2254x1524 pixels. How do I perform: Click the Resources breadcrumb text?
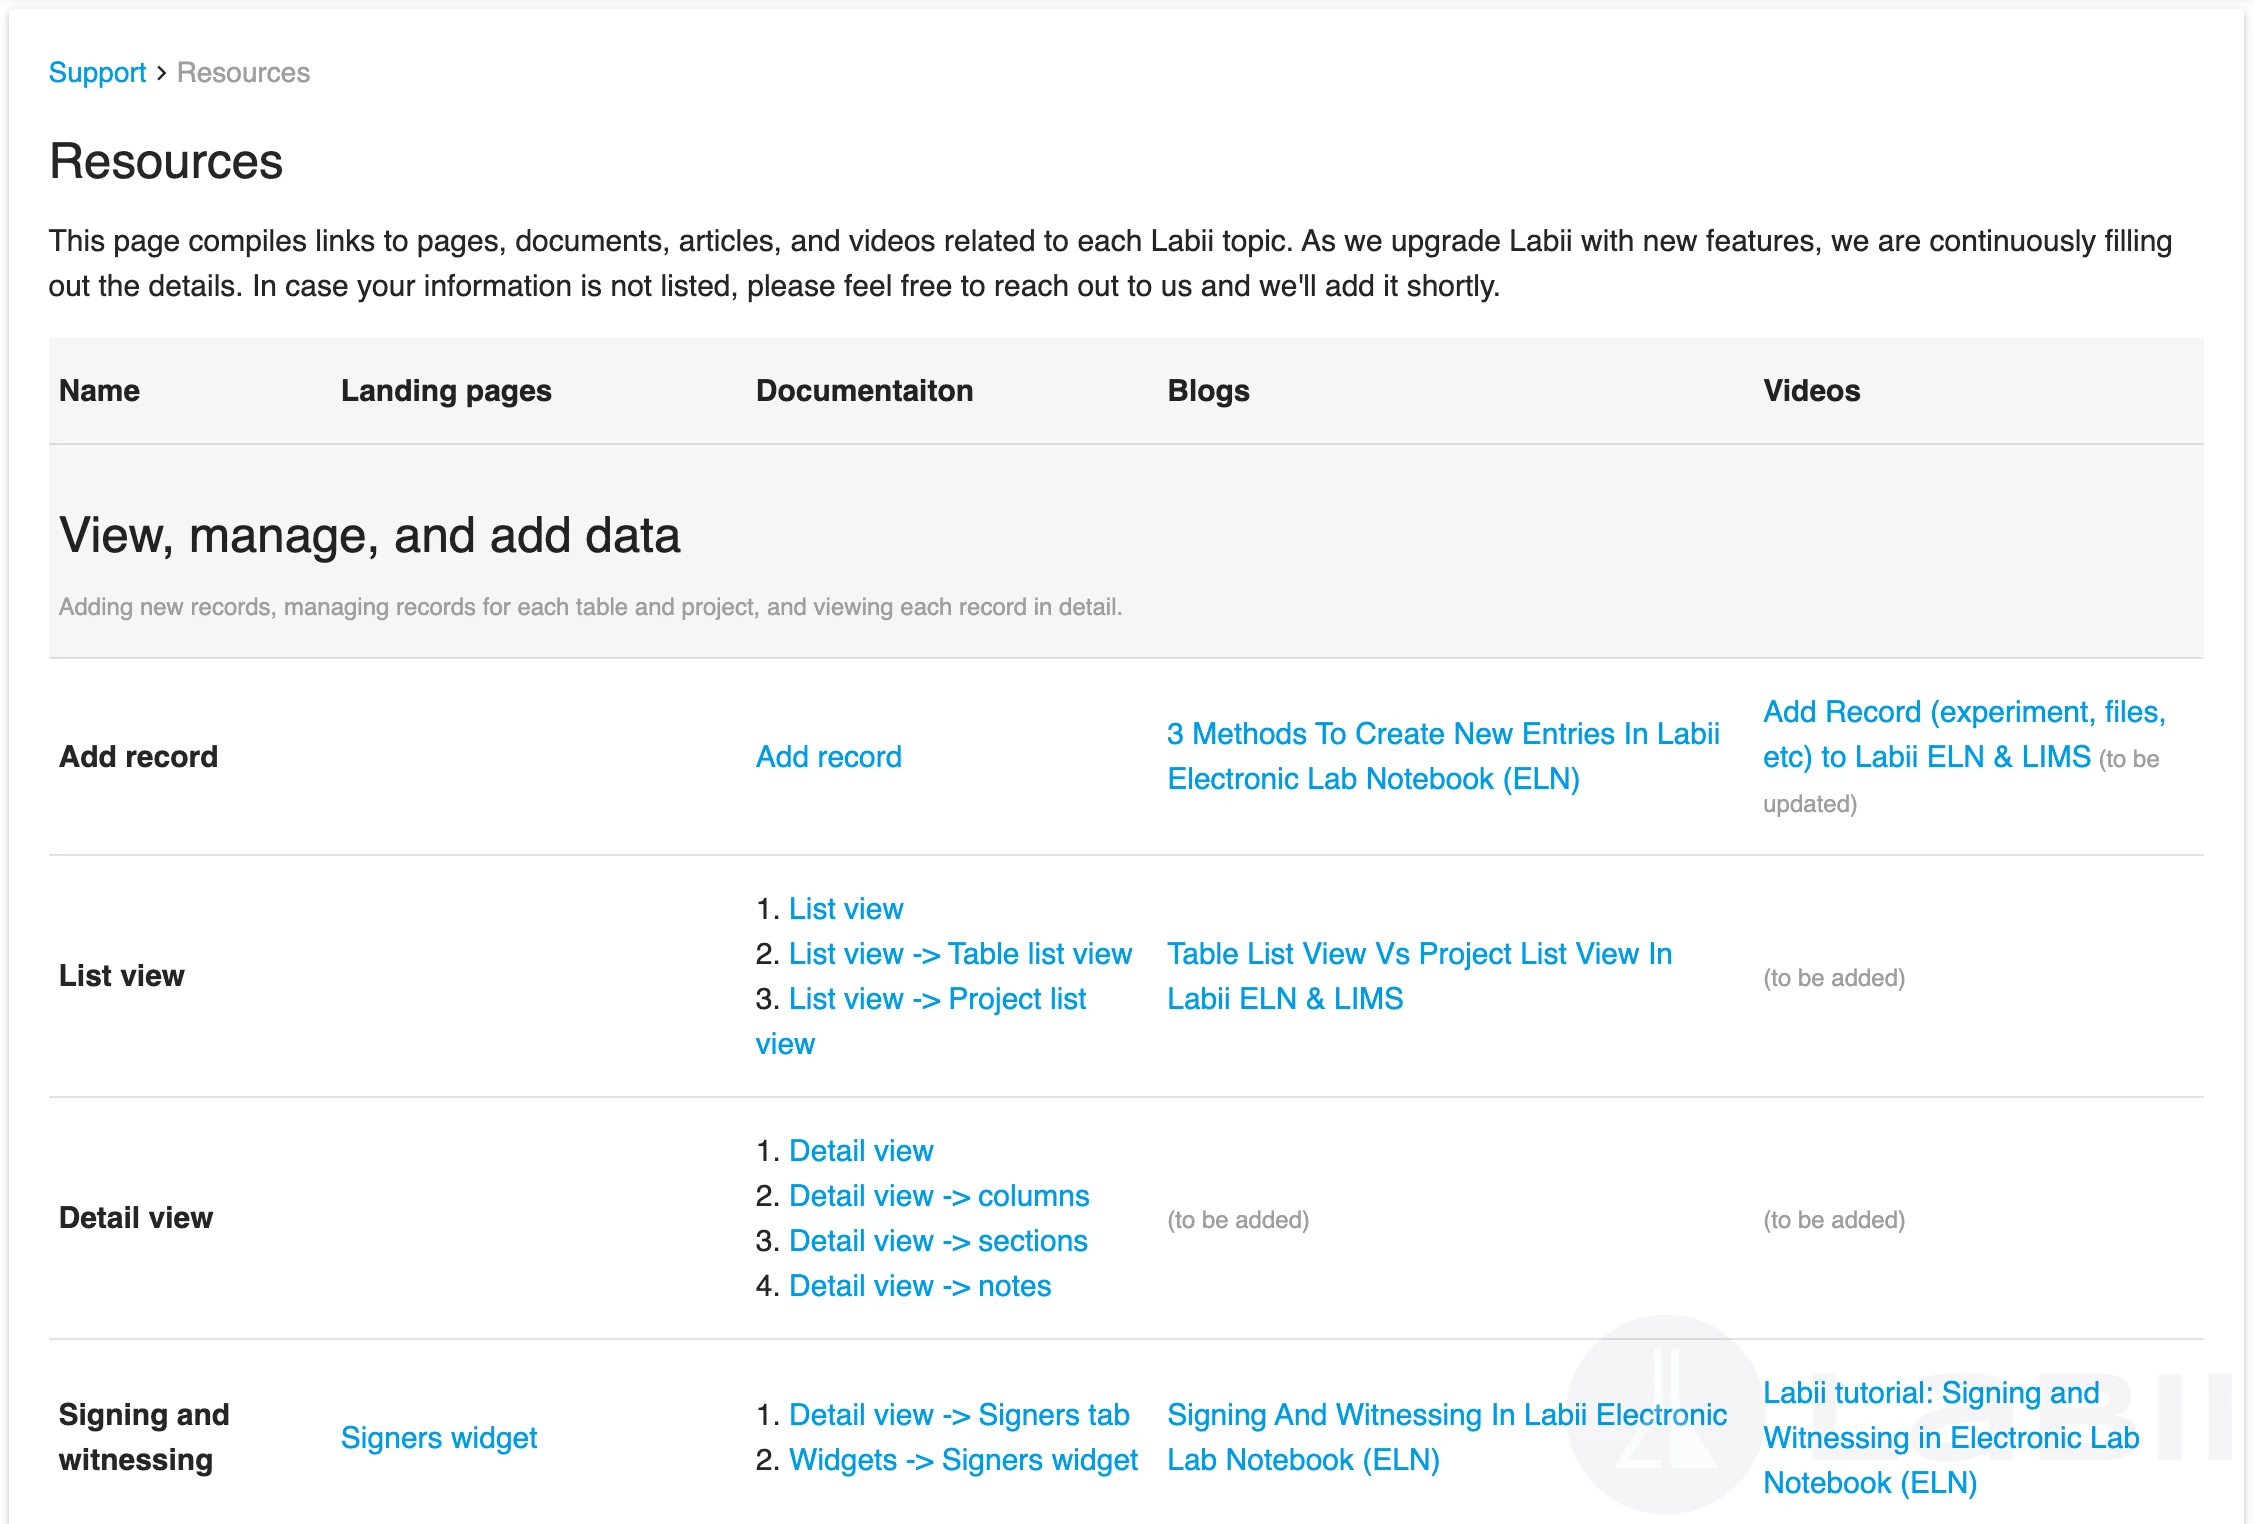[243, 73]
